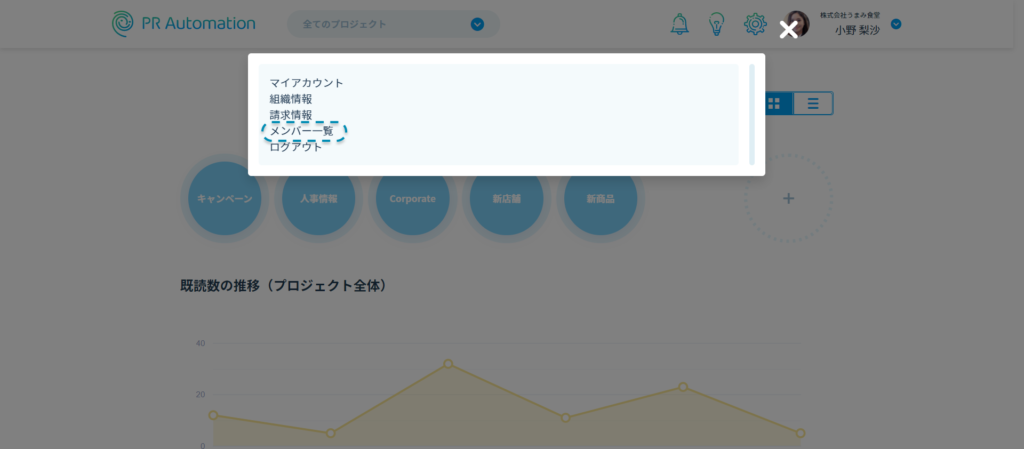The image size is (1024, 449).
Task: Expand the account menu arrow beside 小野 梨沙
Action: pos(896,24)
